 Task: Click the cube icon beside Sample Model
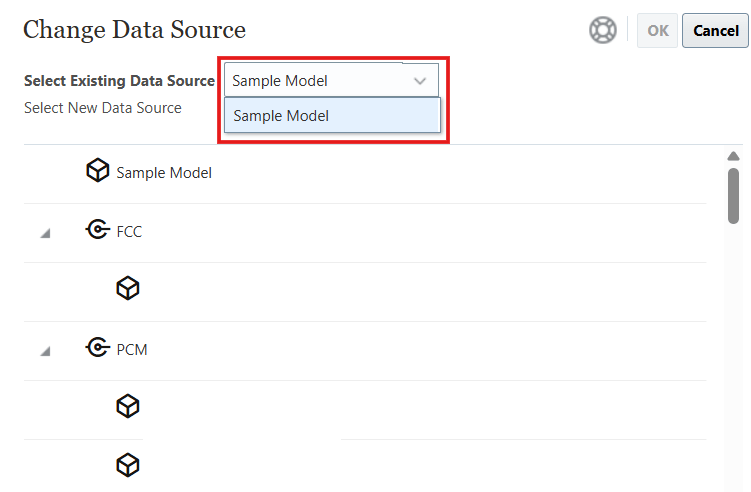pyautogui.click(x=97, y=171)
